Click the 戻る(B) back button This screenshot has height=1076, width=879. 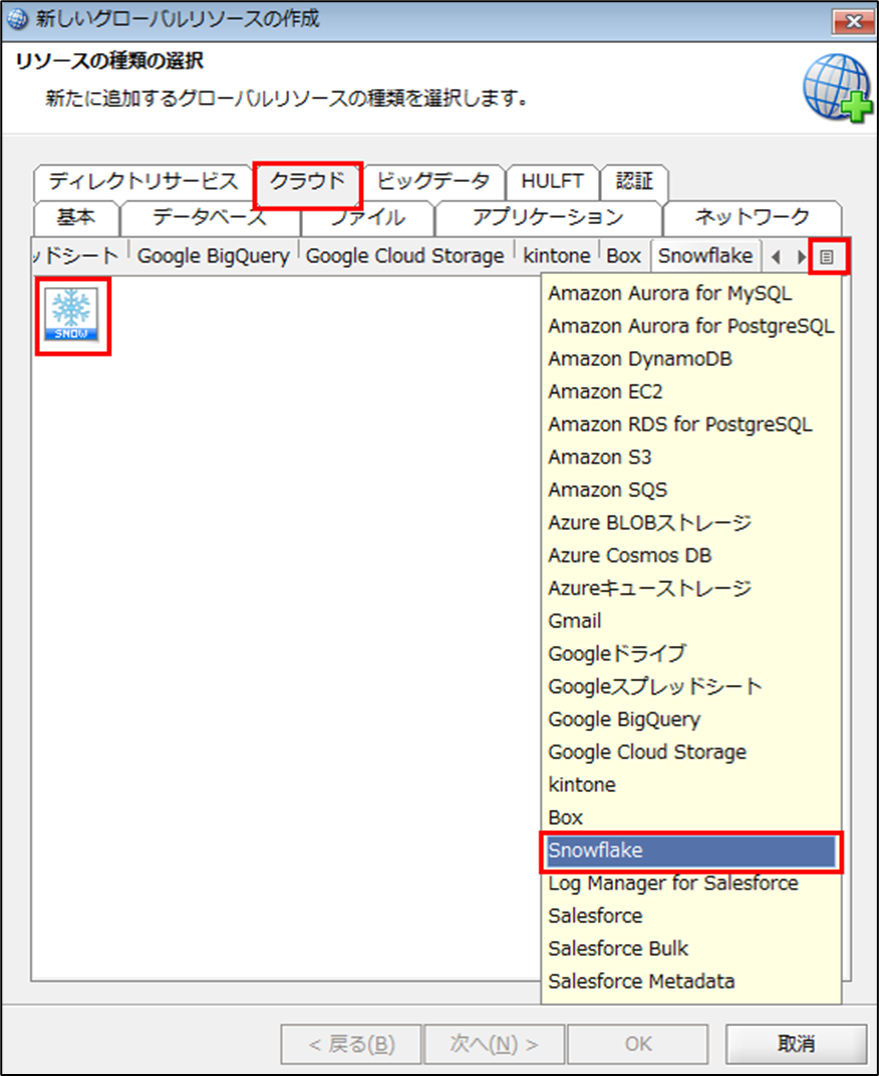(x=351, y=1044)
